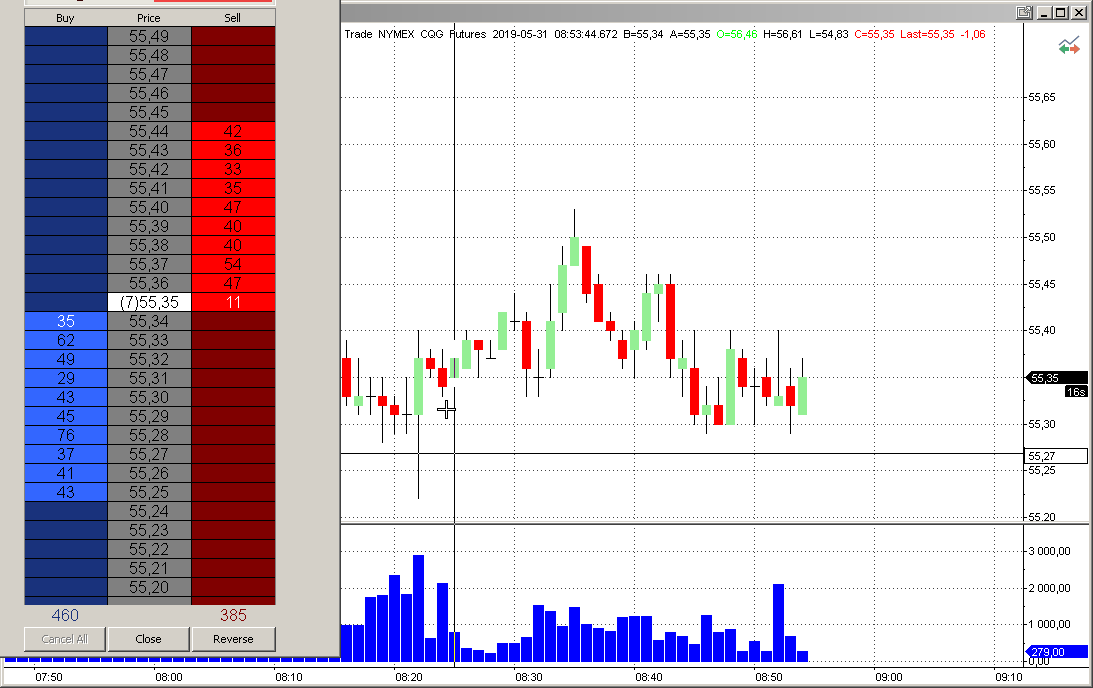Close the chart window
Screen dimensions: 1093x688
(x=1078, y=13)
